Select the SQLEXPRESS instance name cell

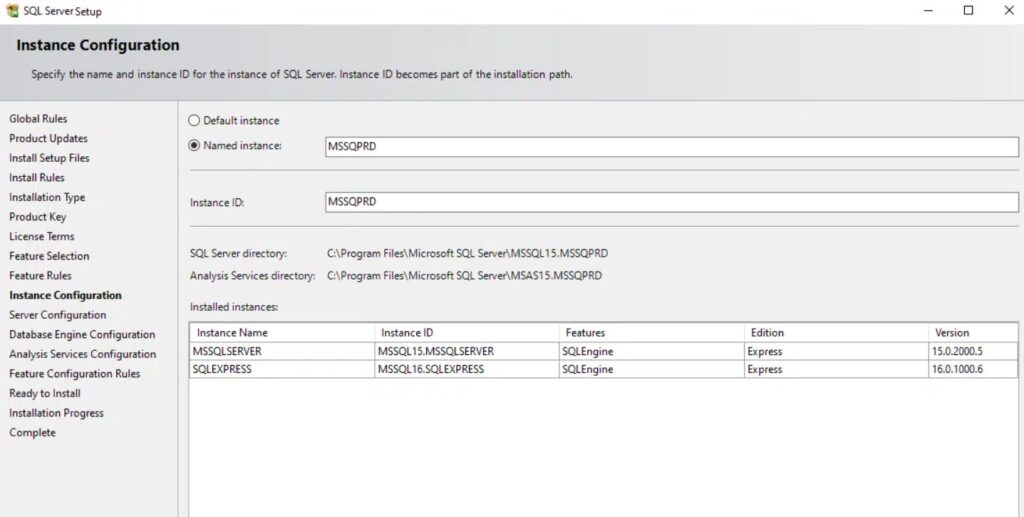282,369
